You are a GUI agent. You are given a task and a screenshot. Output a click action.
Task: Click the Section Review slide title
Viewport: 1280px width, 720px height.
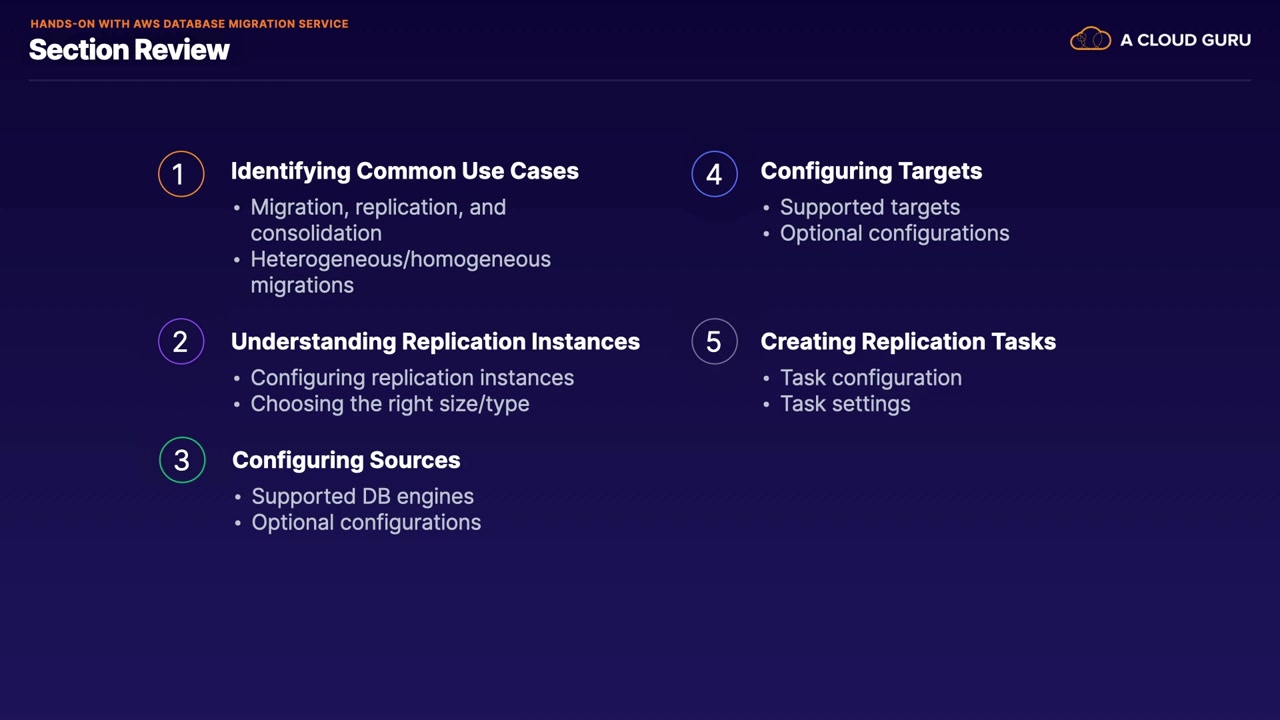(129, 50)
